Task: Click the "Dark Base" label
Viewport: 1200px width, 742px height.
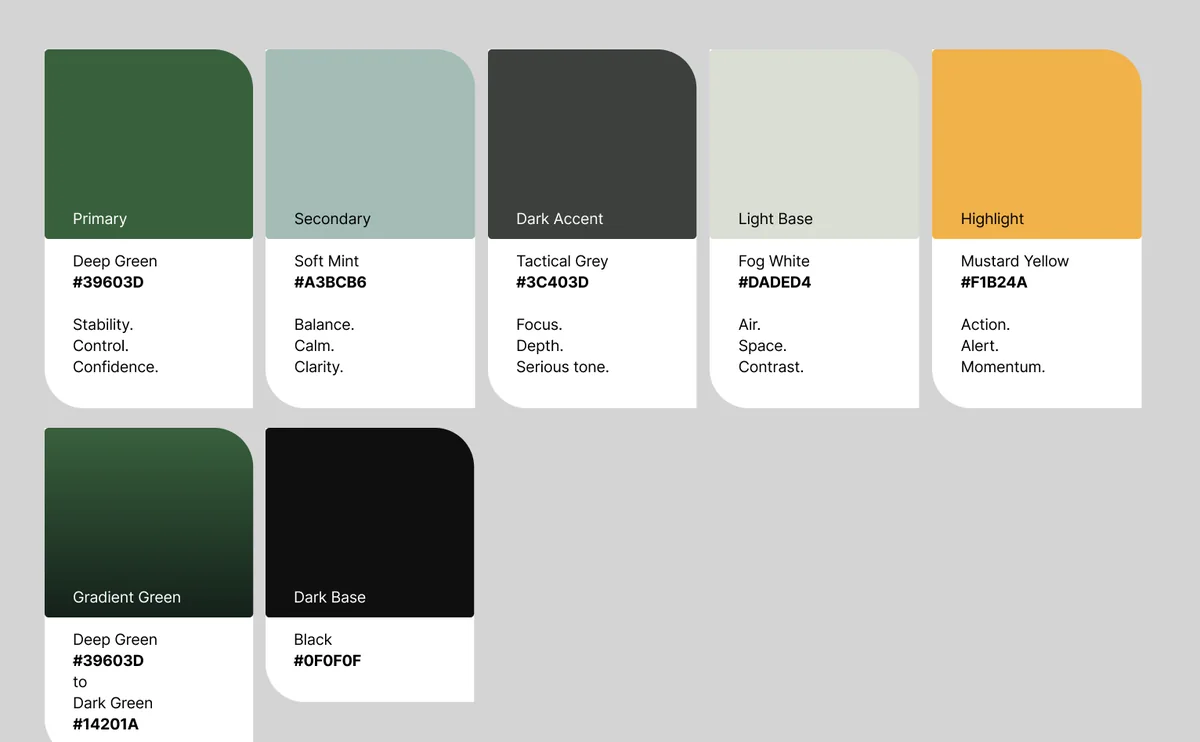Action: [x=330, y=597]
